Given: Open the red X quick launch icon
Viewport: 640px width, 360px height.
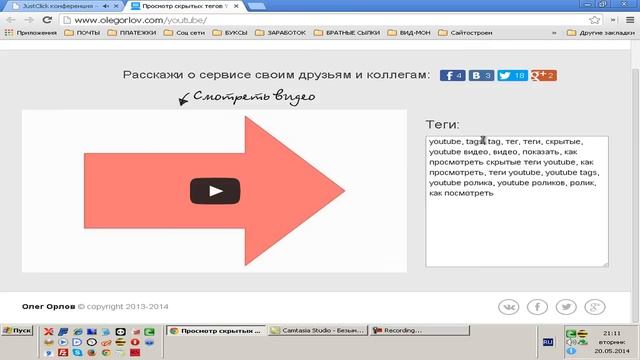Looking at the screenshot, I should 49,331.
